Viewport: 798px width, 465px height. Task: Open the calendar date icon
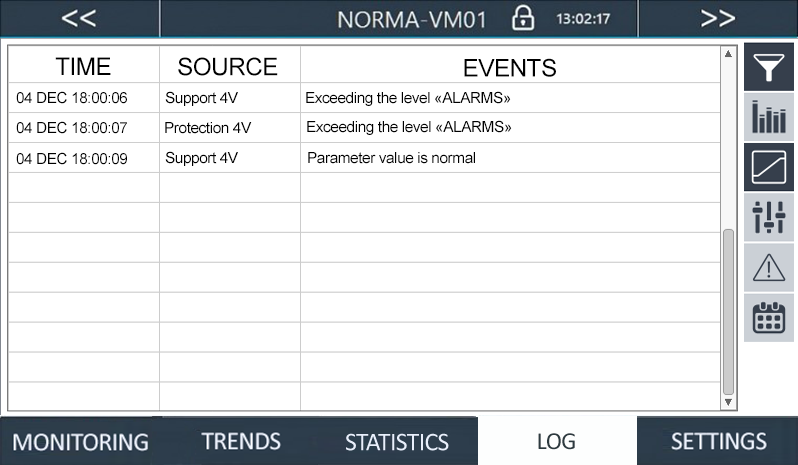(x=768, y=317)
